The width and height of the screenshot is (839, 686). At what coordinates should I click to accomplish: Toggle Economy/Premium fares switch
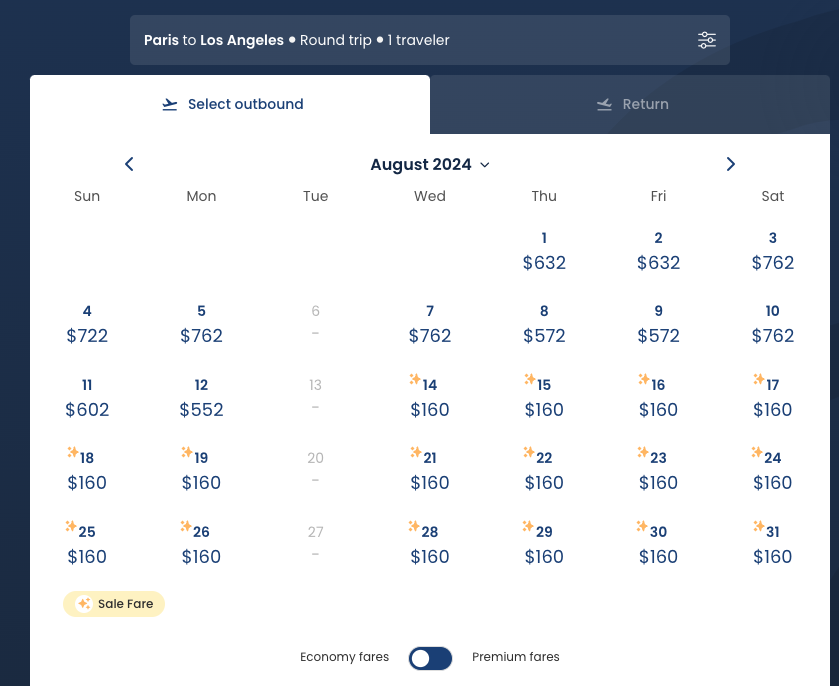click(x=430, y=658)
